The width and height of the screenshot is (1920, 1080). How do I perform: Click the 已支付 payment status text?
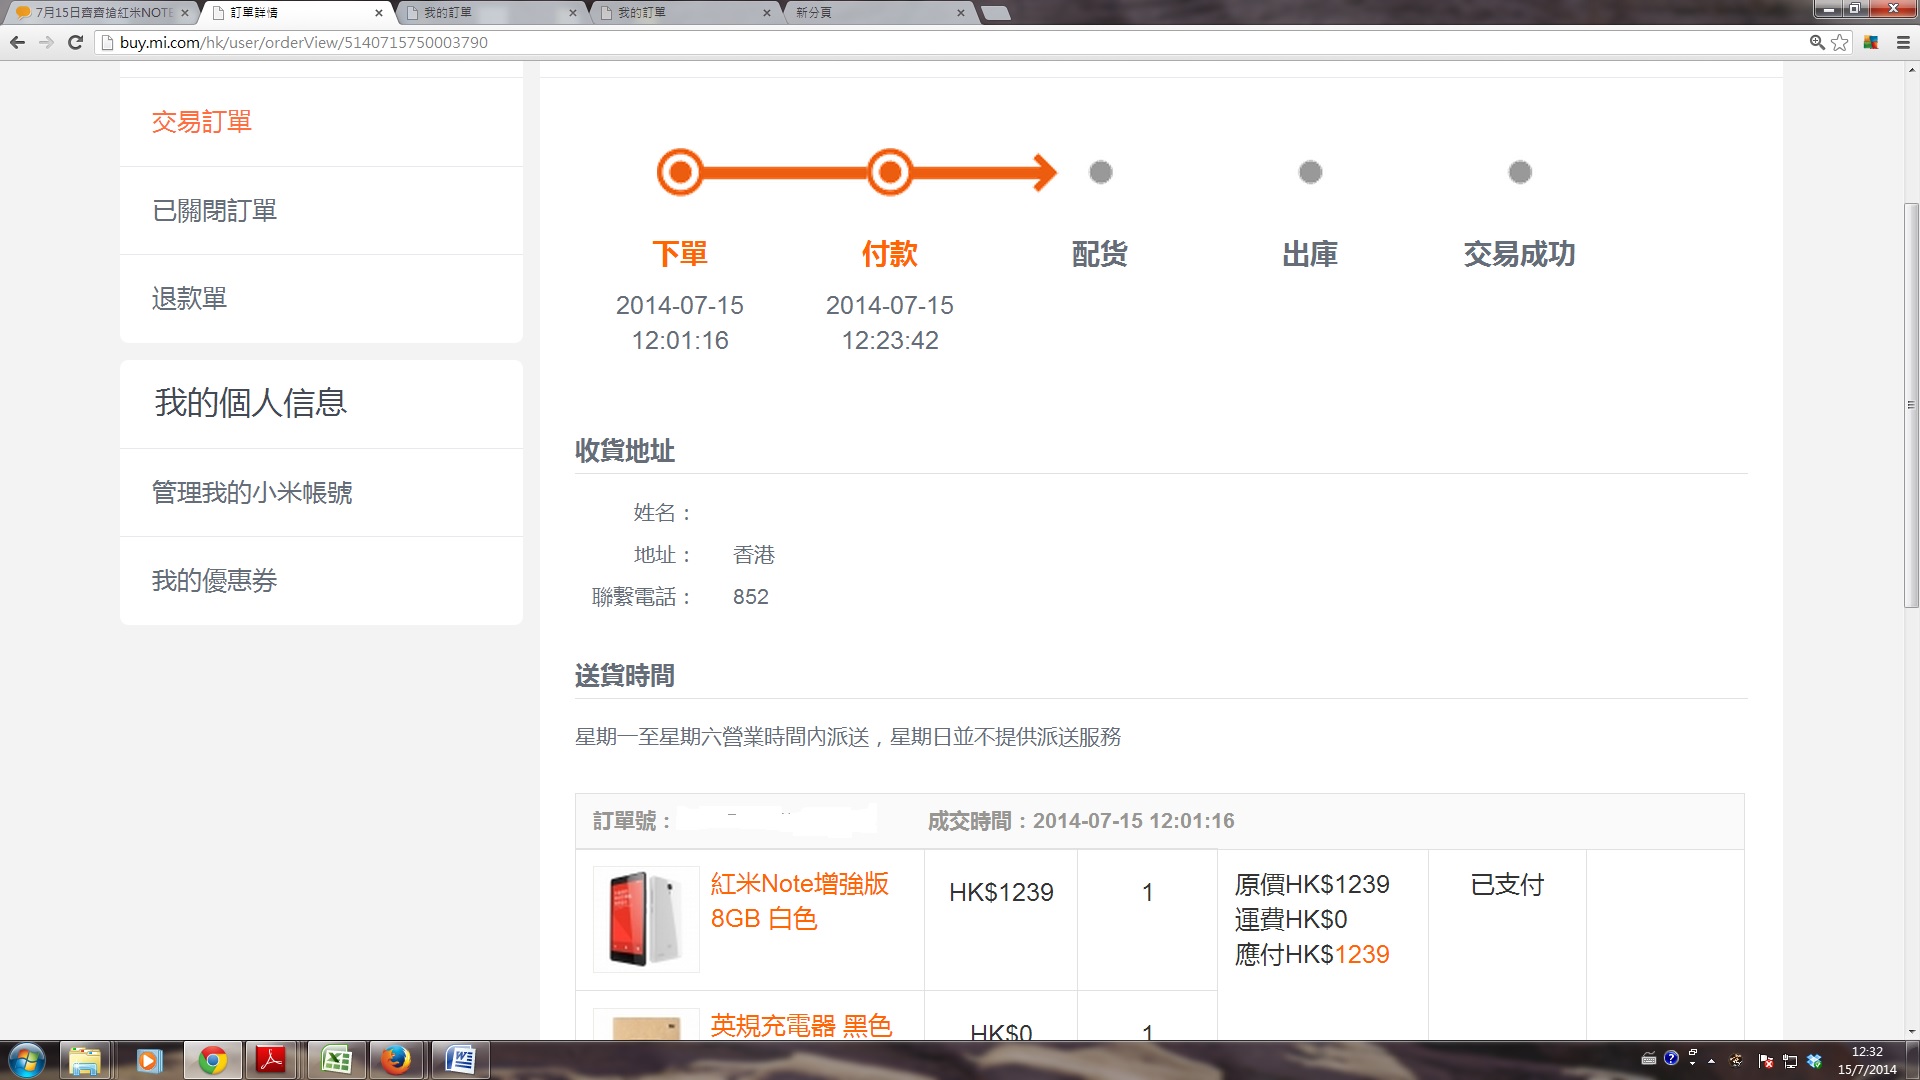1507,884
